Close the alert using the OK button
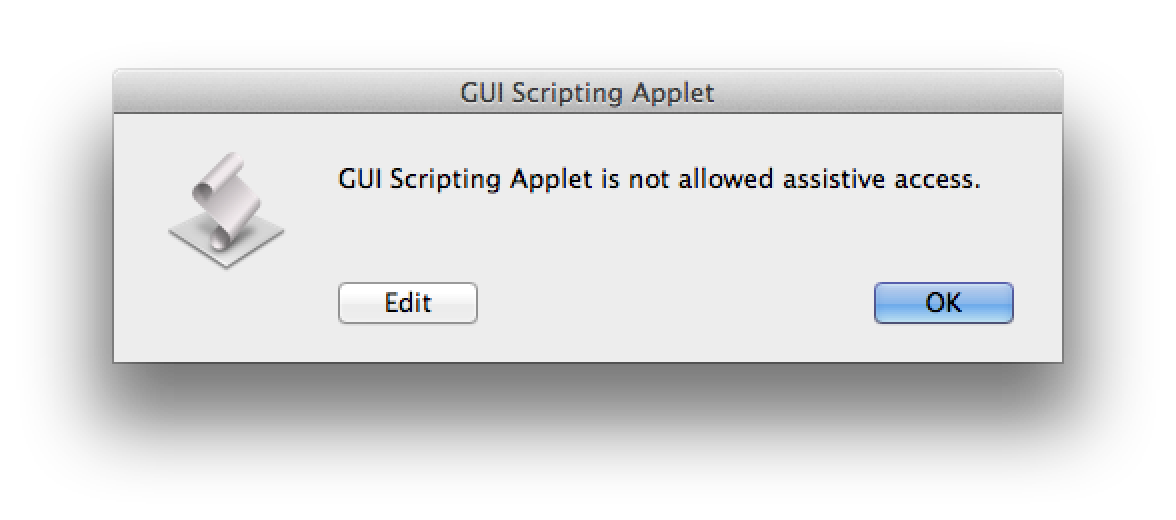The width and height of the screenshot is (1176, 520). point(943,303)
